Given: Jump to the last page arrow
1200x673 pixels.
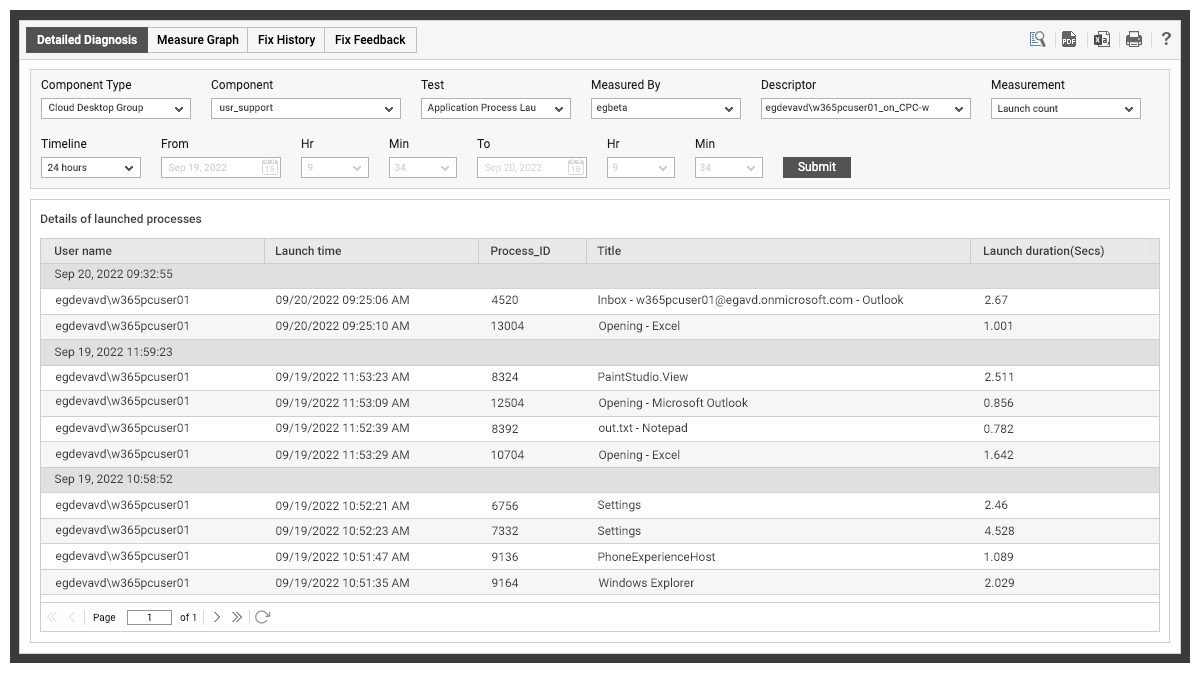Looking at the screenshot, I should (237, 617).
